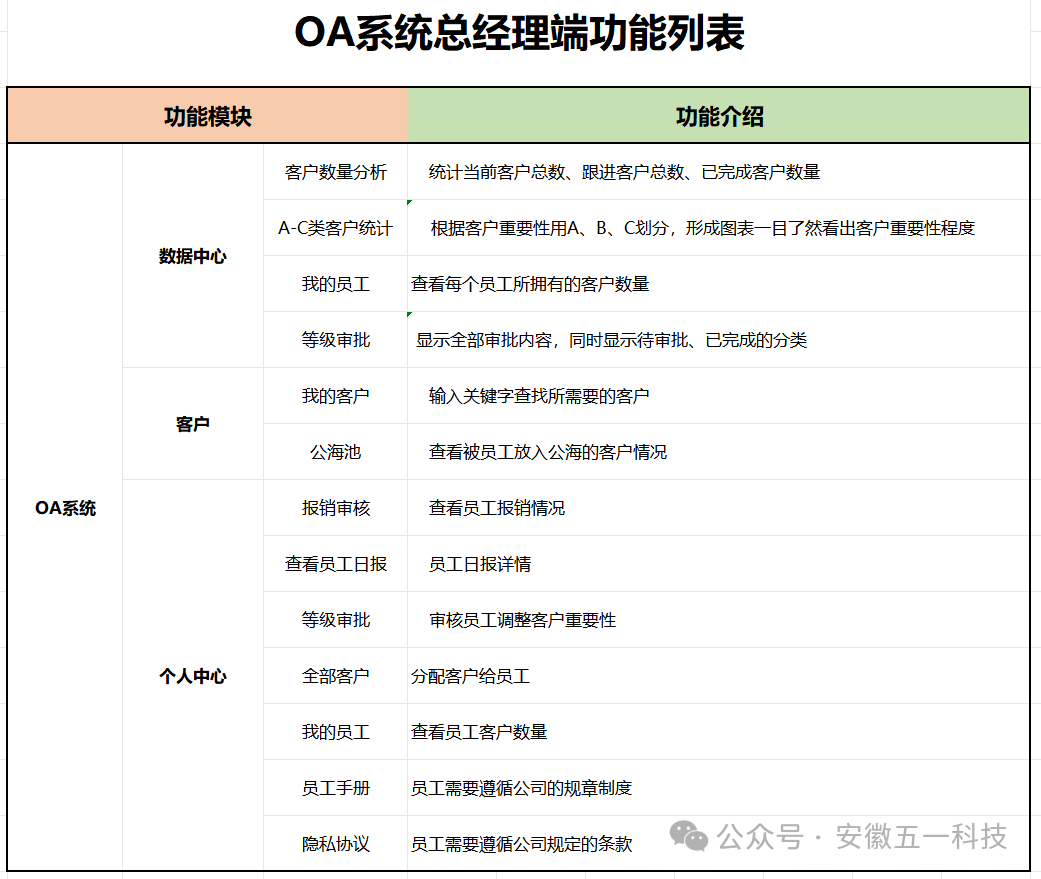Click the '我的客户' cell

[336, 396]
